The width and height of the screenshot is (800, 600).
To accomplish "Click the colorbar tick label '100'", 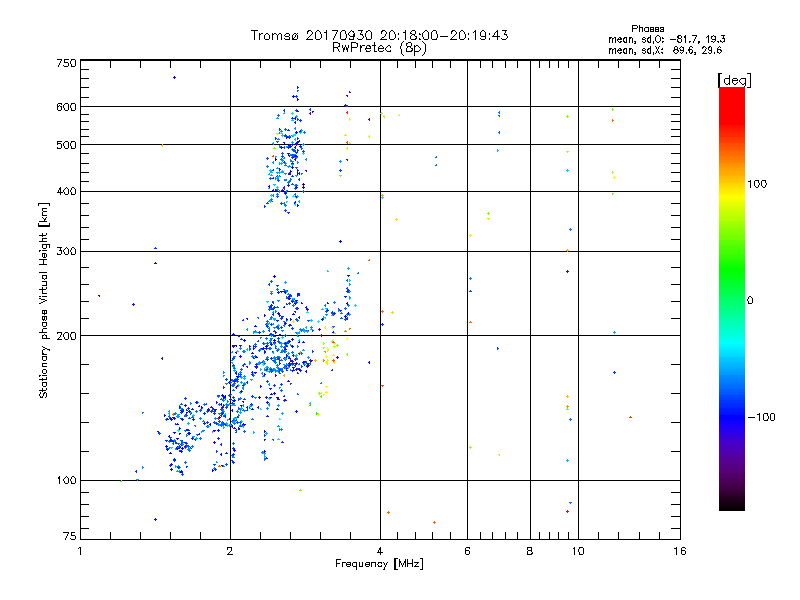I will pyautogui.click(x=757, y=184).
